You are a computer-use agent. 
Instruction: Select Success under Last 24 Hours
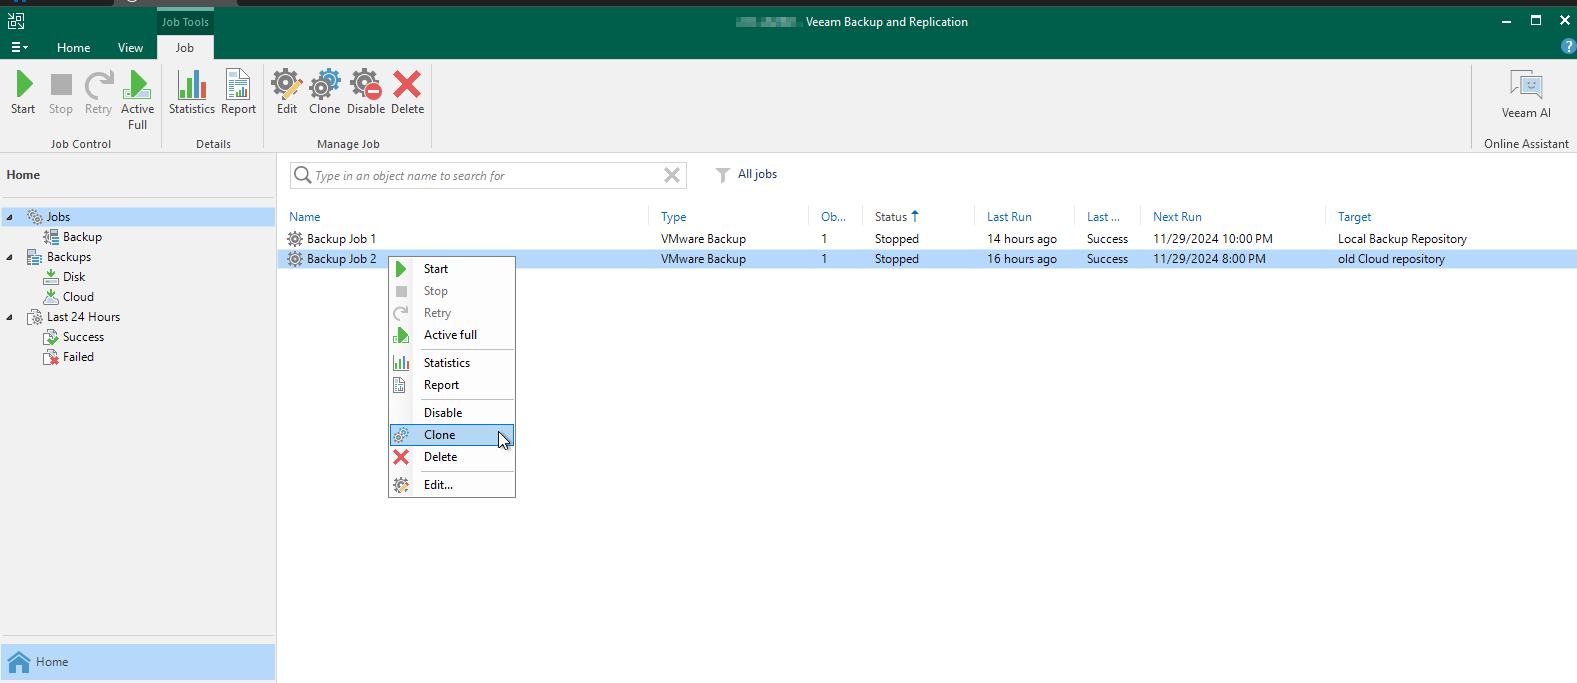click(83, 337)
